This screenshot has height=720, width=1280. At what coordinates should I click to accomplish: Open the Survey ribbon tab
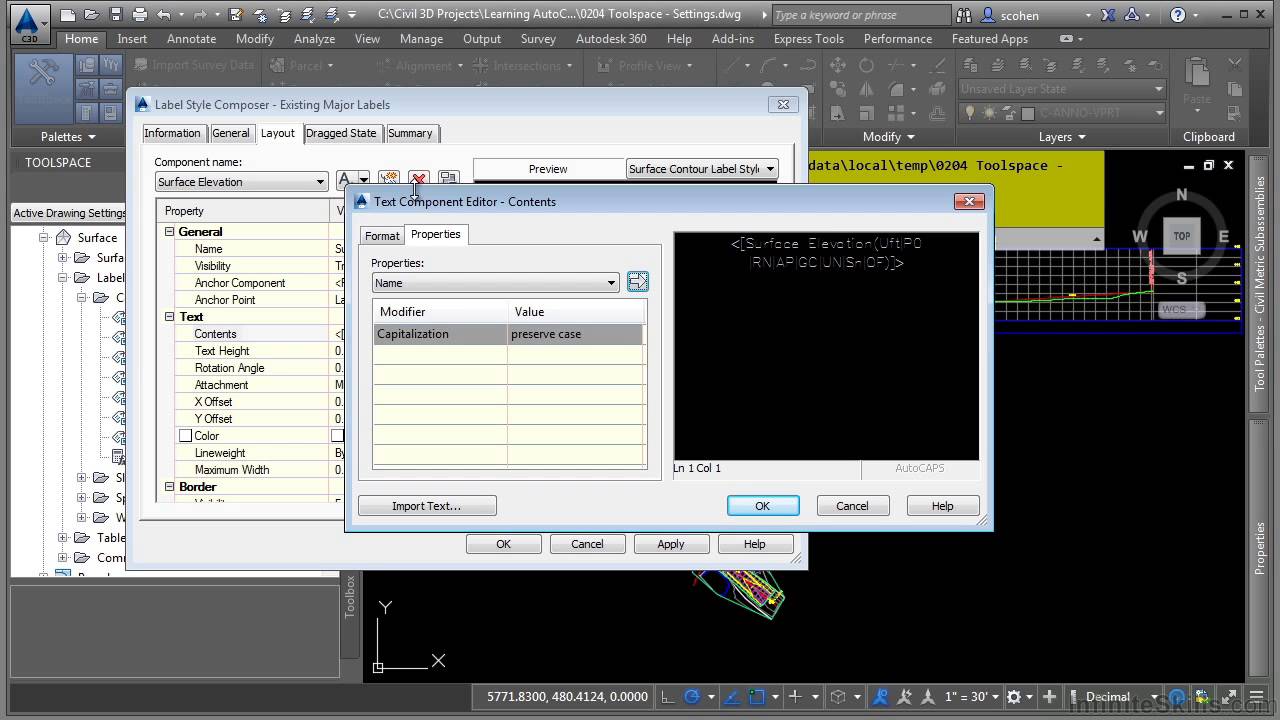point(538,39)
